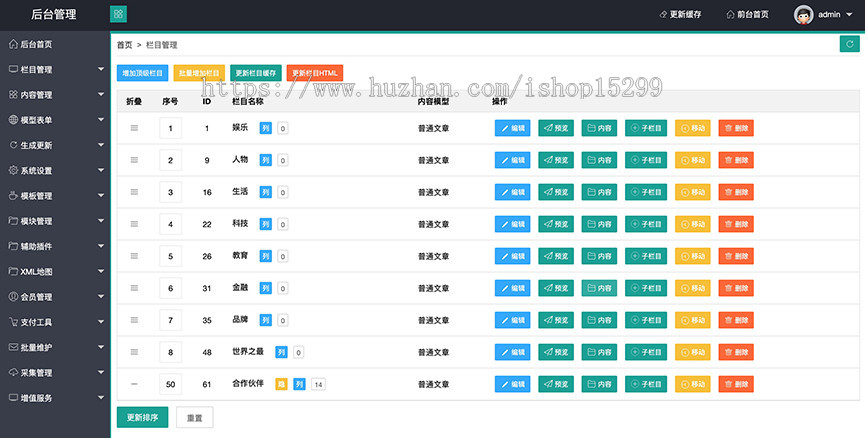This screenshot has height=438, width=865.
Task: Toggle the 增值服务 dropdown arrow
Action: (100, 397)
